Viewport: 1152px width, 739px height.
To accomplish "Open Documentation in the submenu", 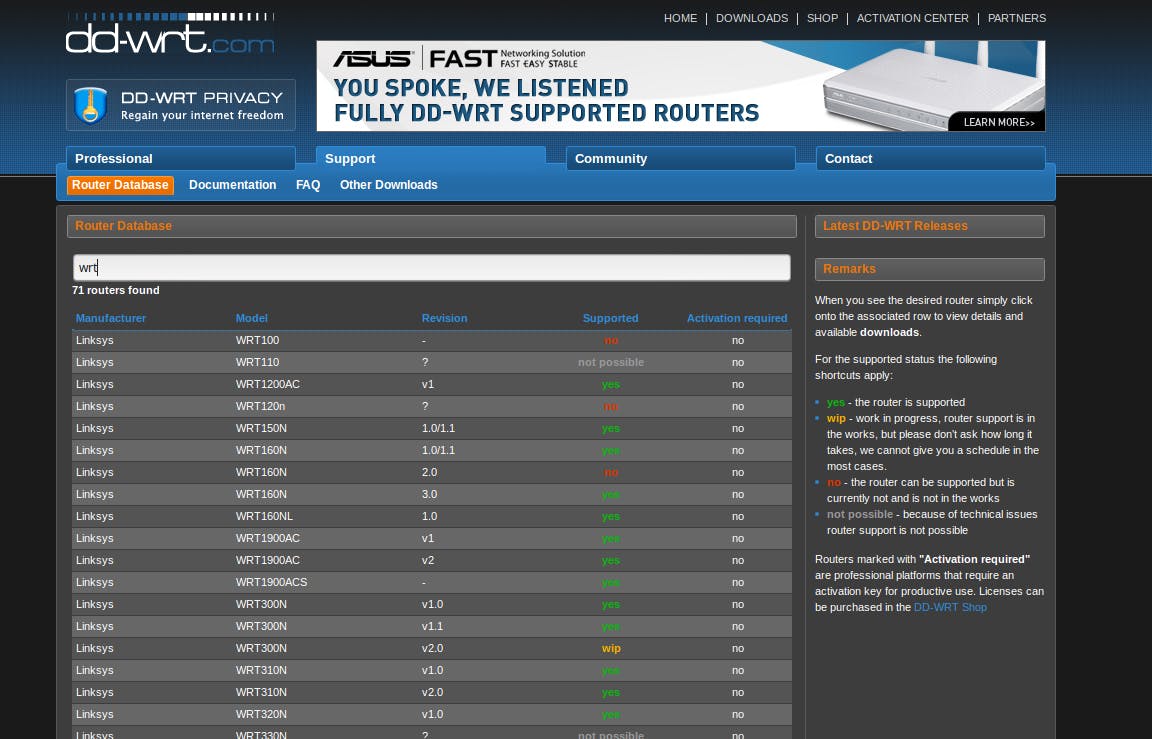I will pyautogui.click(x=232, y=185).
